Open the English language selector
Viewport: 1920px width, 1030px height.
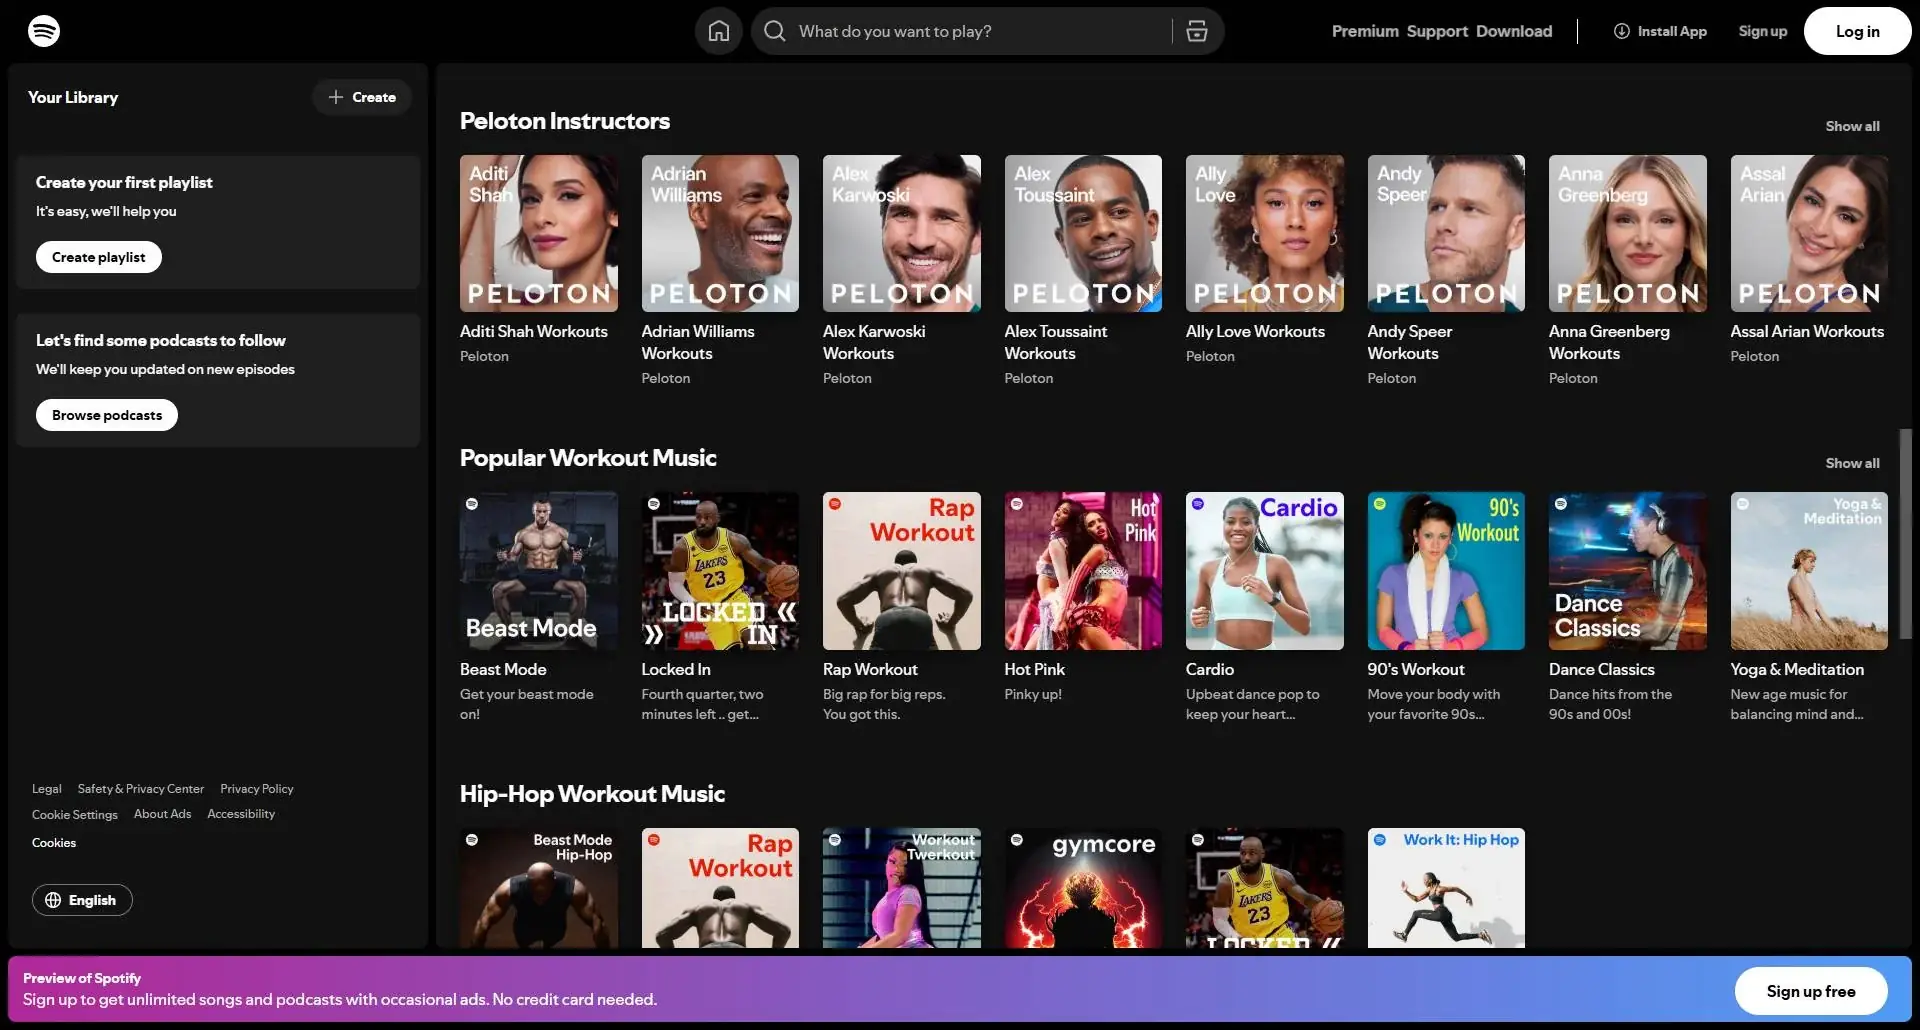82,900
